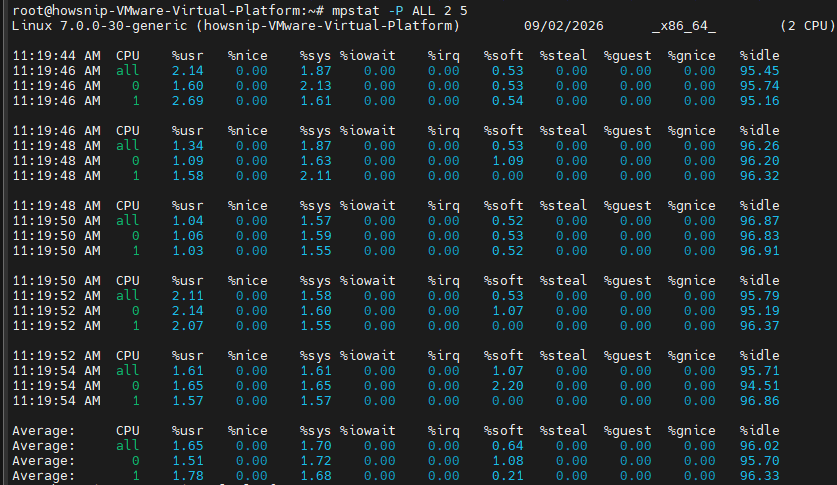Screen dimensions: 837x485
Task: Click the average %idle value "96.33"
Action: coord(760,475)
